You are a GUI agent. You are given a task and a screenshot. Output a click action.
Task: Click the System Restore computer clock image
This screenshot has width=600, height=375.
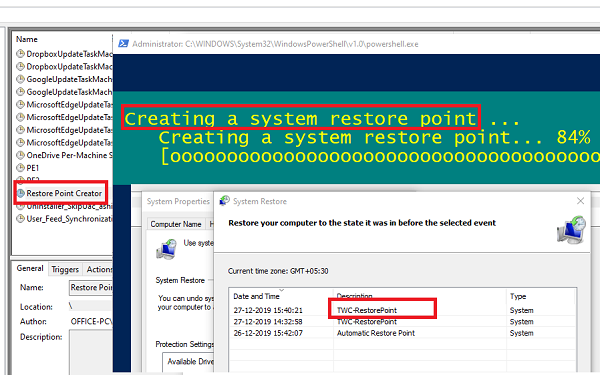[571, 230]
